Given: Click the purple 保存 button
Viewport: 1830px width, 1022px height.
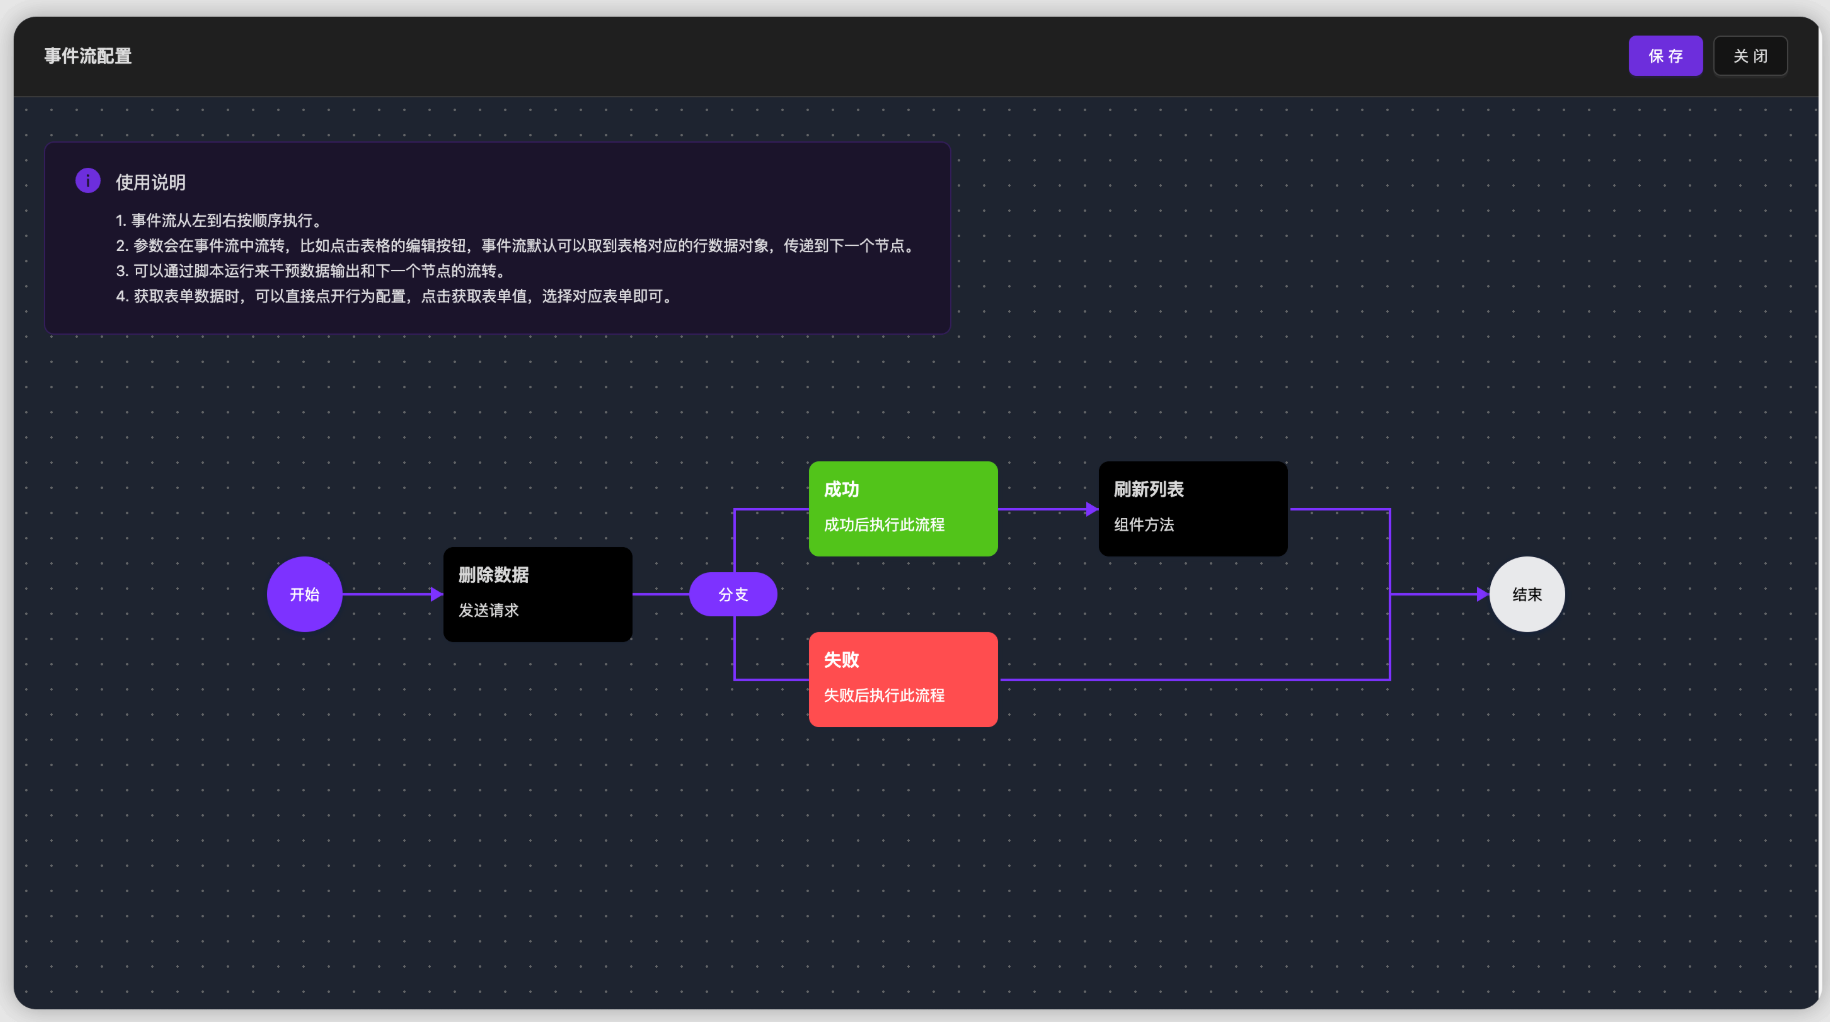Looking at the screenshot, I should tap(1665, 56).
